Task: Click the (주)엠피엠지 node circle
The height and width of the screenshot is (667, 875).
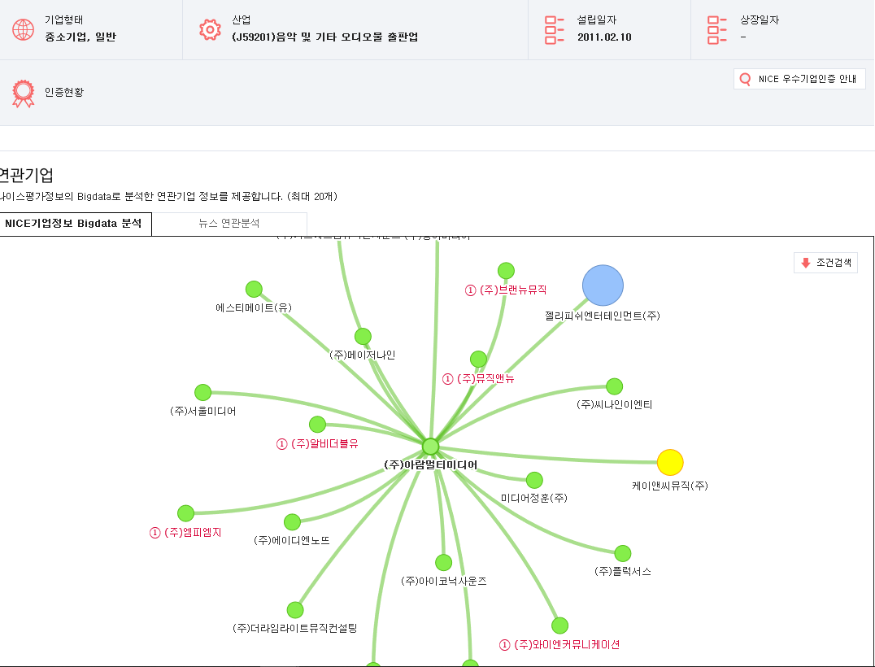Action: click(x=186, y=513)
